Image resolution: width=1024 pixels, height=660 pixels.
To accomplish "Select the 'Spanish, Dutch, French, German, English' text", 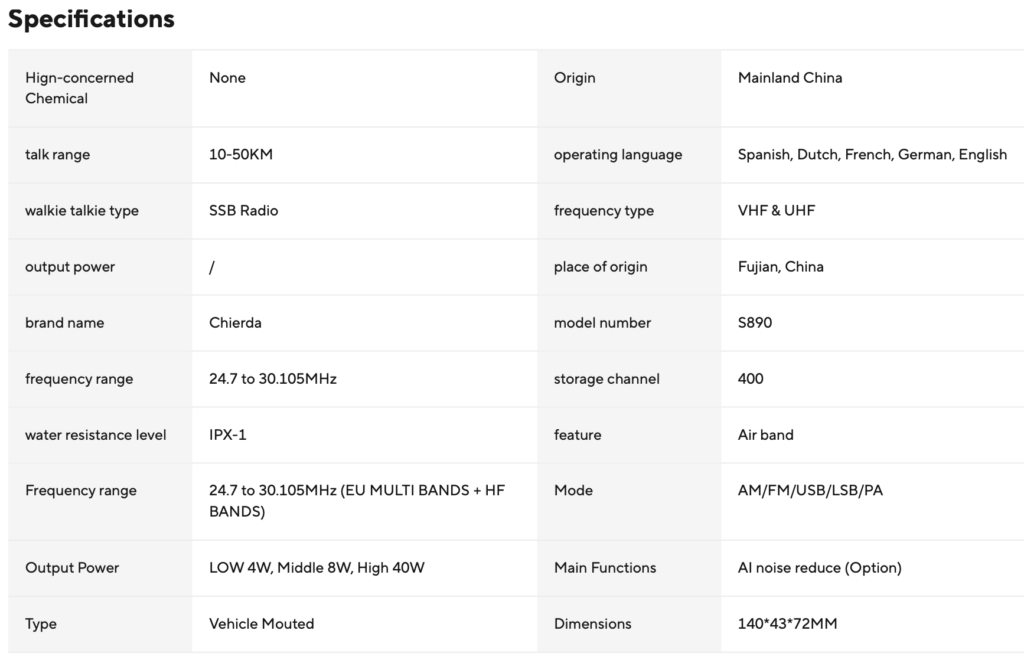I will click(x=872, y=155).
